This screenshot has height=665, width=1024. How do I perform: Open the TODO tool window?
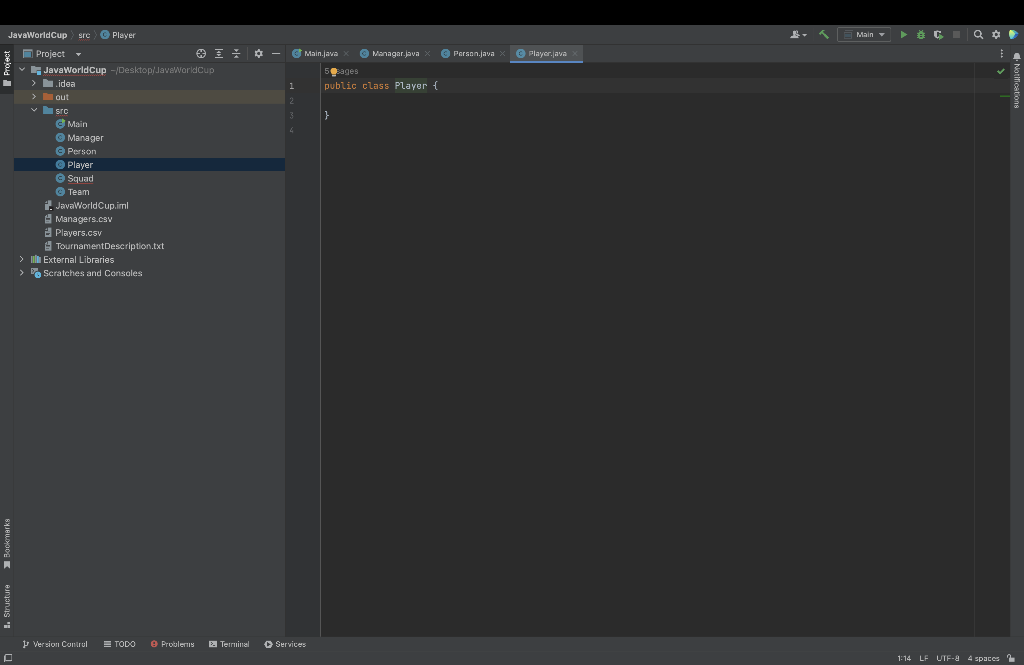[120, 644]
